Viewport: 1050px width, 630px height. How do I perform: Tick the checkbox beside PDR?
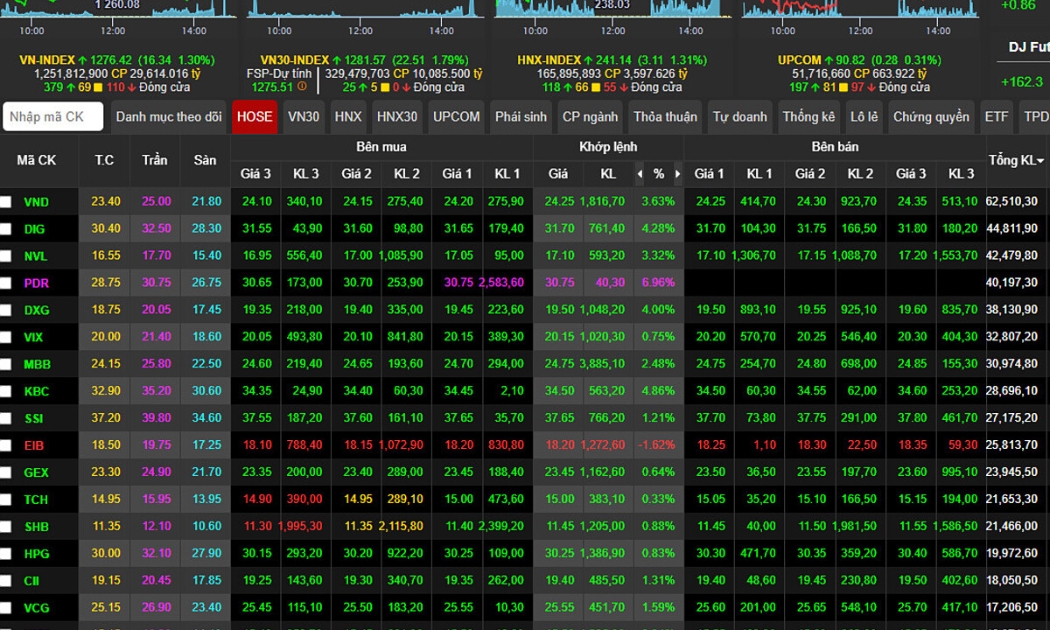pyautogui.click(x=6, y=283)
